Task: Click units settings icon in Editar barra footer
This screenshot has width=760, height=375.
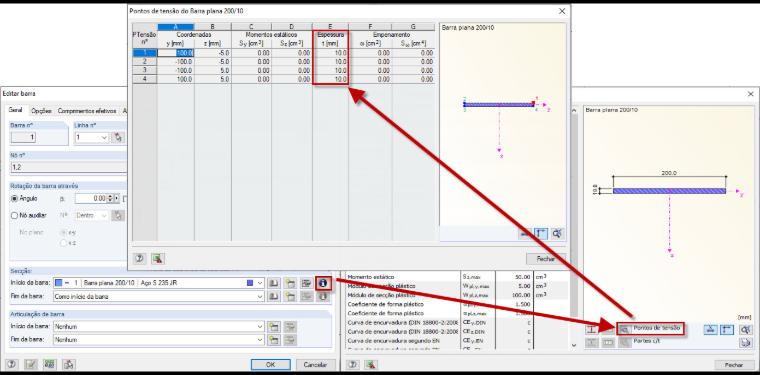Action: click(x=49, y=365)
